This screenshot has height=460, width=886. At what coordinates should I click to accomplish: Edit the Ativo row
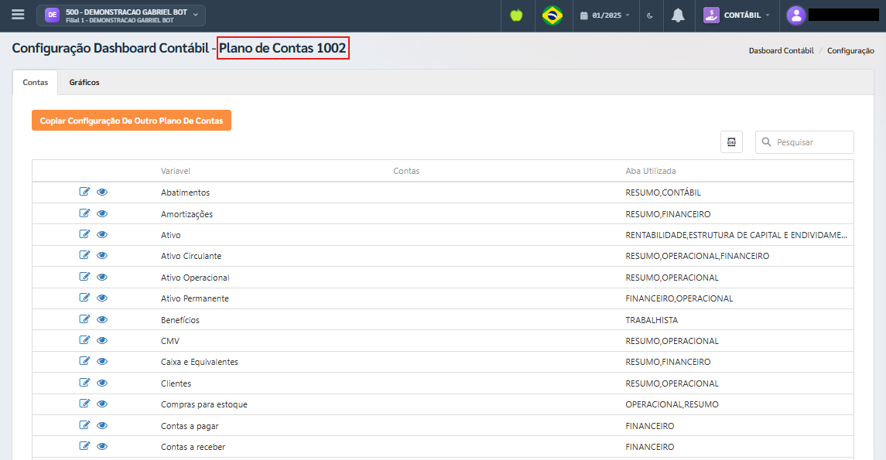point(84,234)
